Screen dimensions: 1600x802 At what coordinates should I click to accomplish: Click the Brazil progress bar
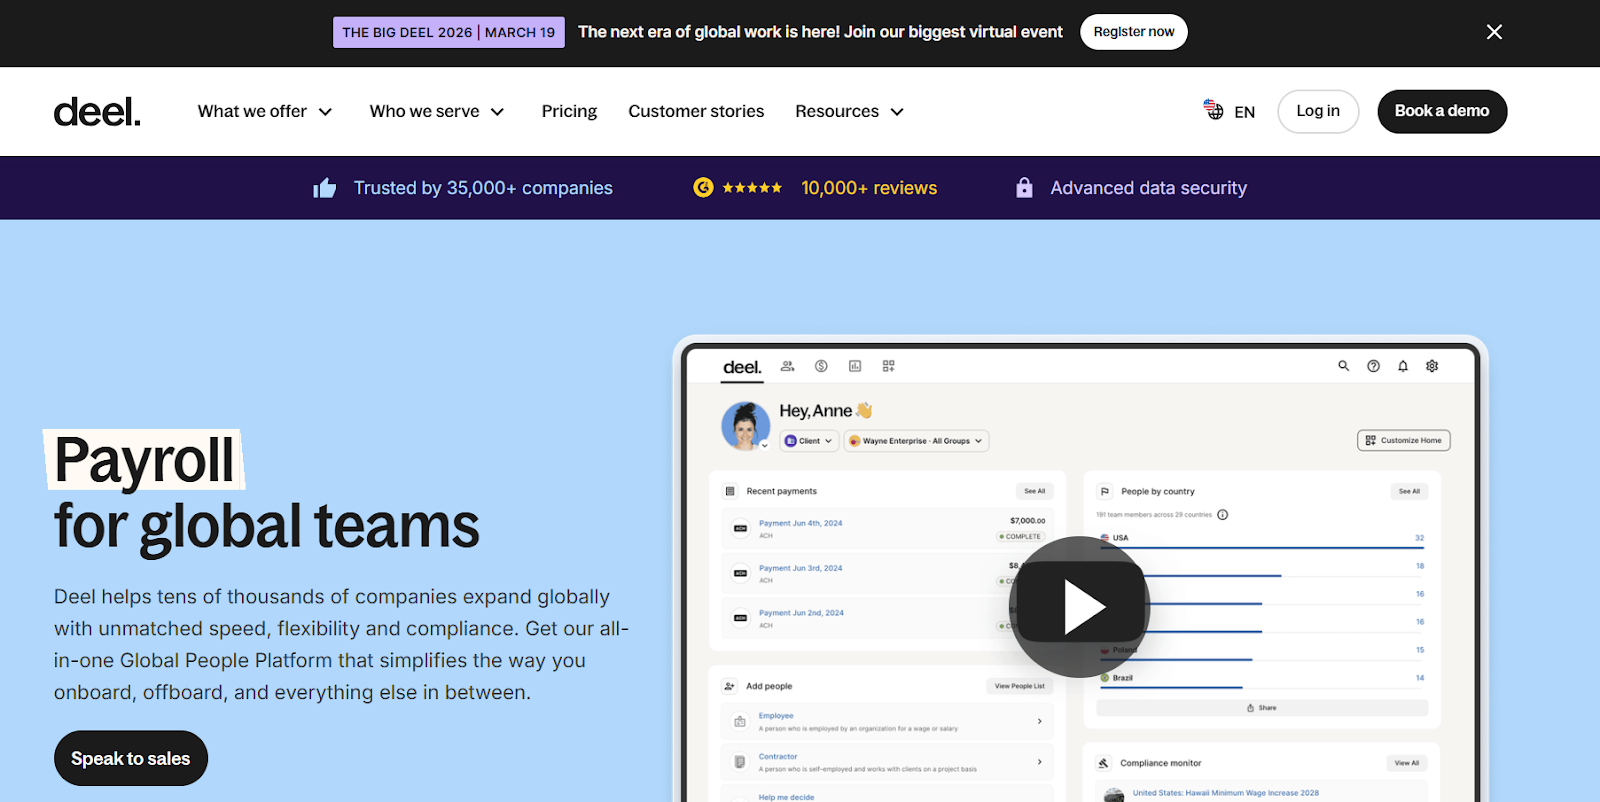(1171, 687)
